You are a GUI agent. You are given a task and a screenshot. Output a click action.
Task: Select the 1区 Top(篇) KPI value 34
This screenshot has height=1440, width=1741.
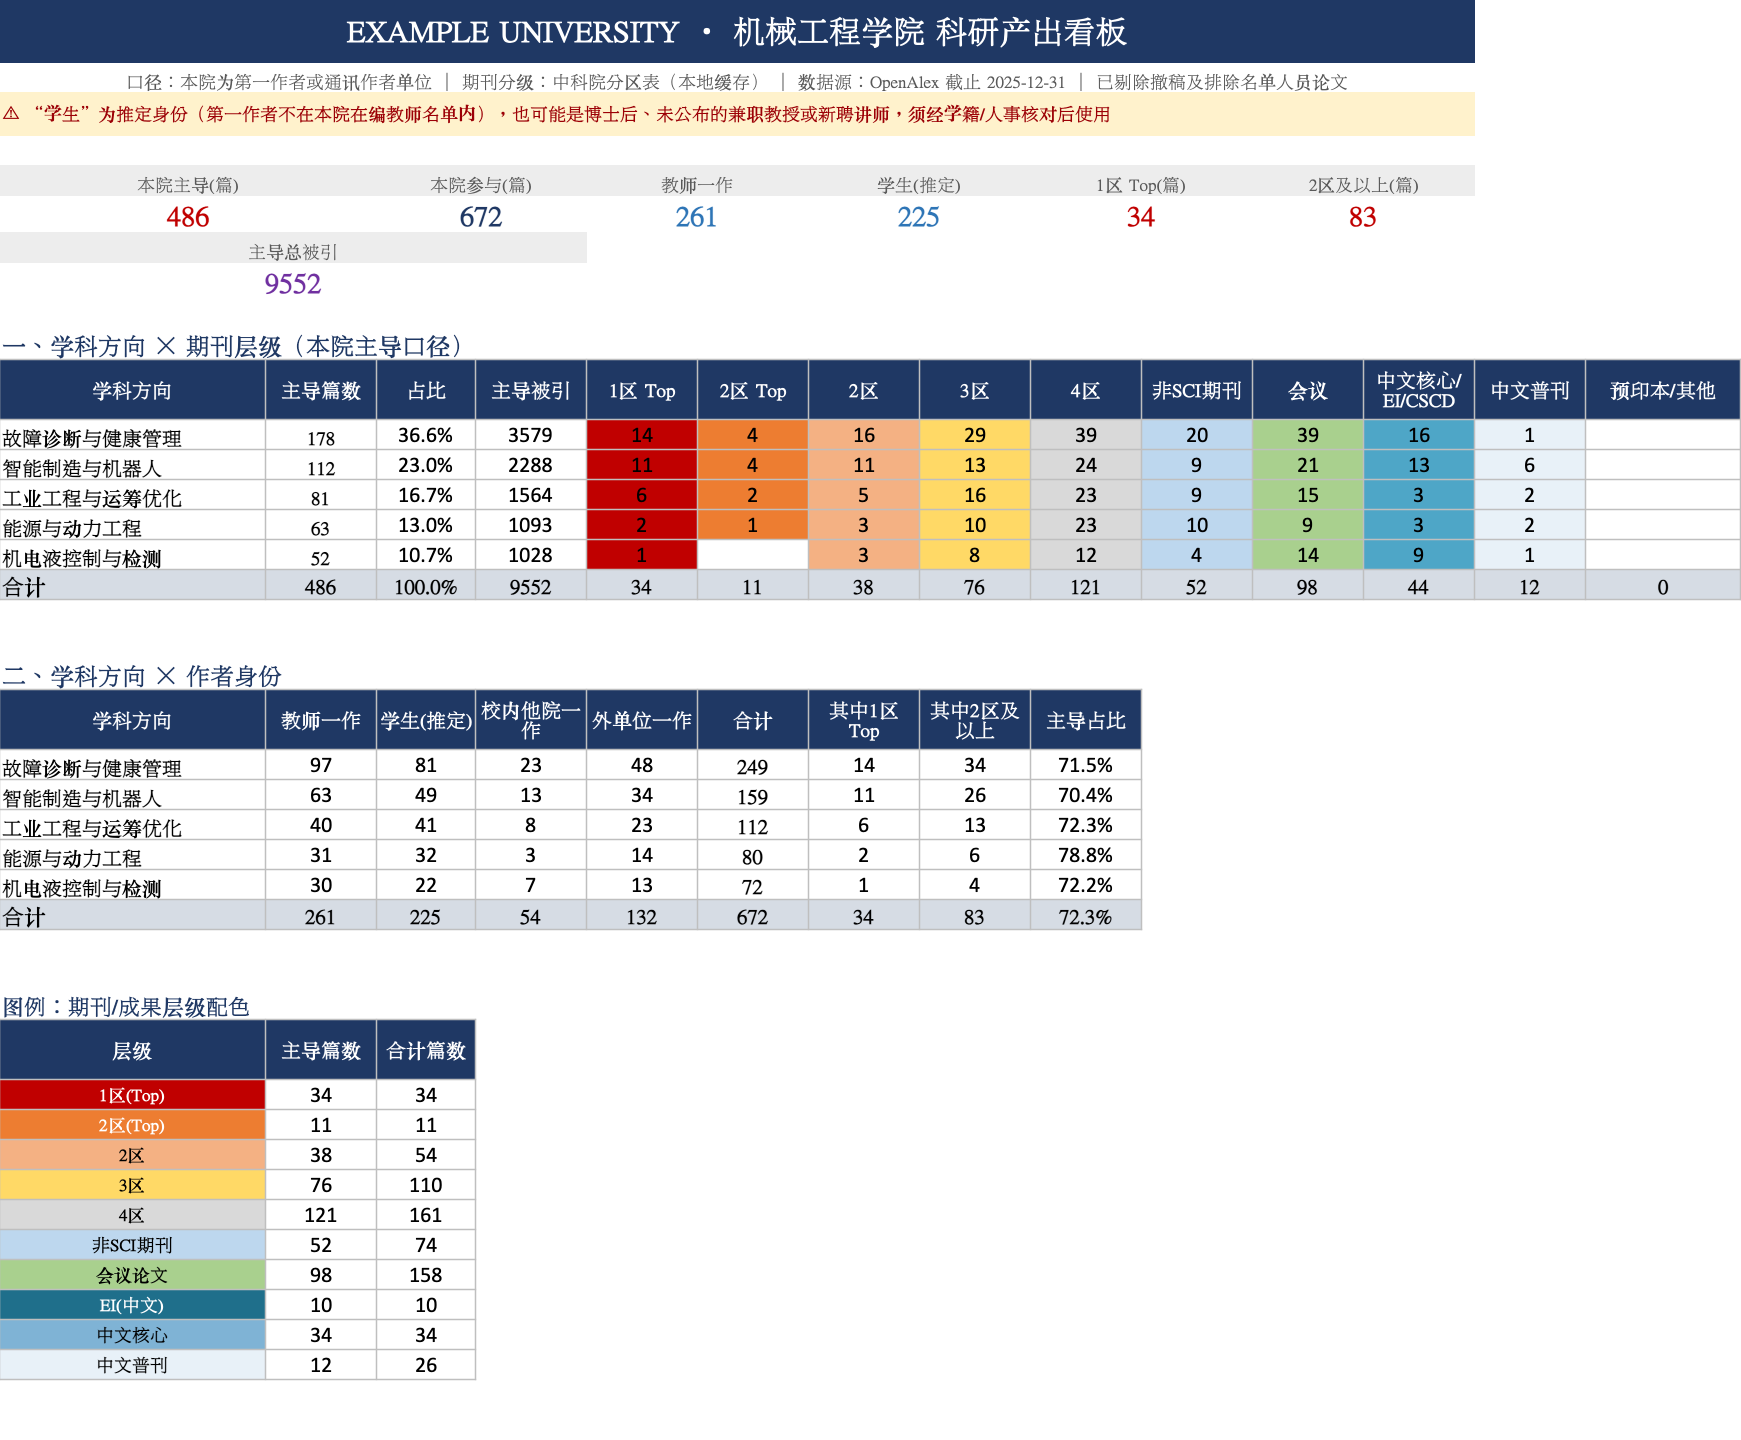[1141, 217]
